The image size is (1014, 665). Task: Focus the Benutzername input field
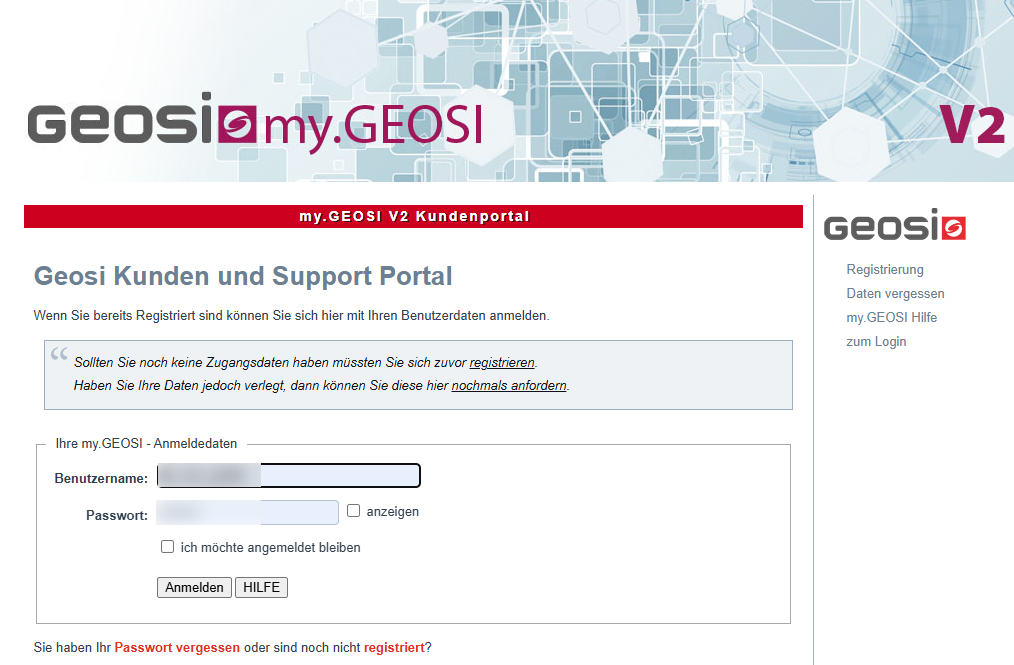click(x=288, y=475)
